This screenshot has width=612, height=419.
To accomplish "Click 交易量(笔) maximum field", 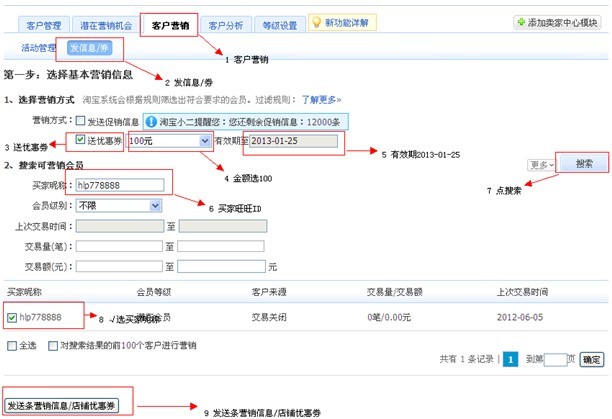I will 221,246.
